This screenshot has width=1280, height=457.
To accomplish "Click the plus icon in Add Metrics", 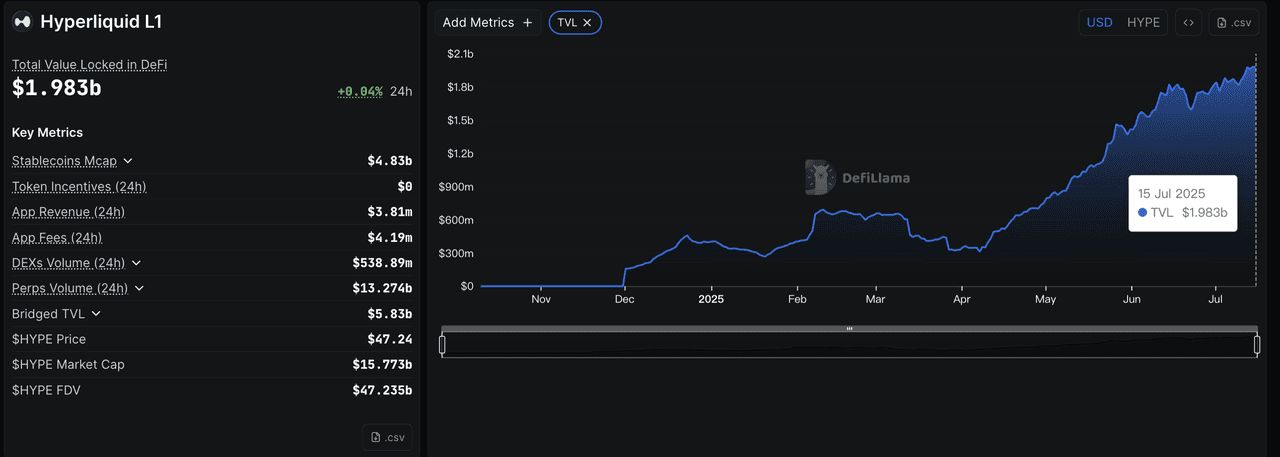I will (527, 22).
